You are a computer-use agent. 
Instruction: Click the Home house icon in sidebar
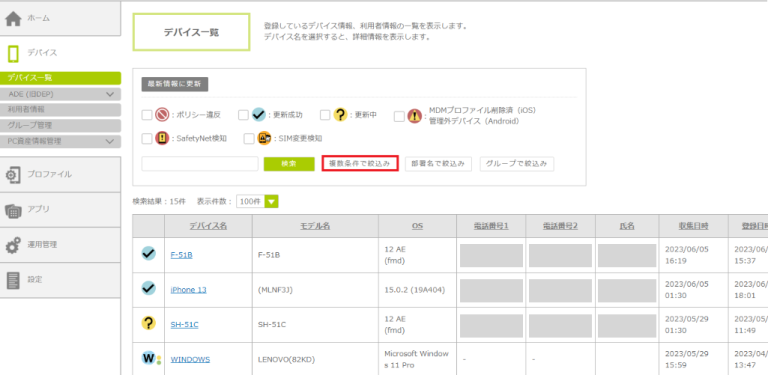tap(13, 19)
